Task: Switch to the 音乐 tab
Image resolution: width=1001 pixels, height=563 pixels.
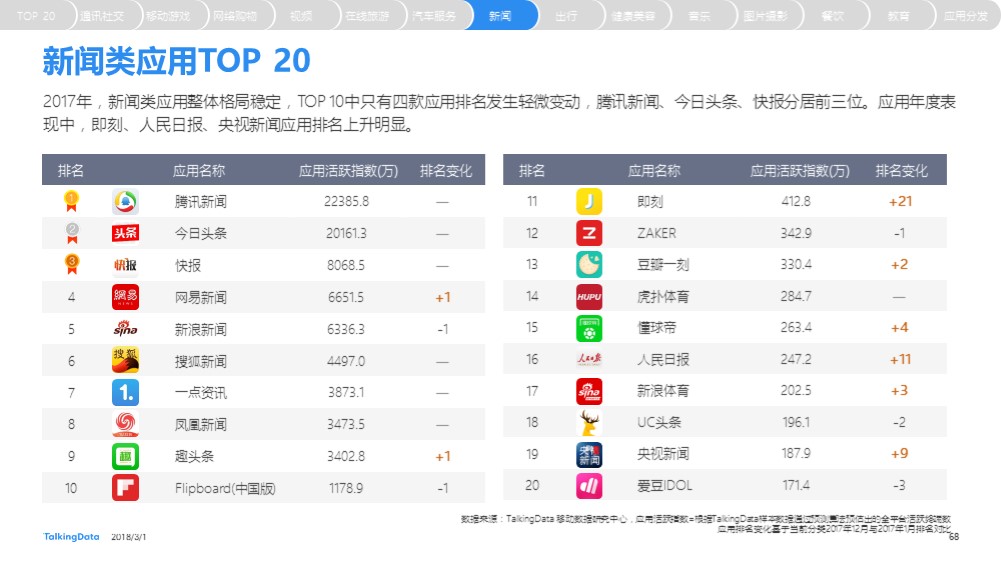Action: pyautogui.click(x=700, y=15)
